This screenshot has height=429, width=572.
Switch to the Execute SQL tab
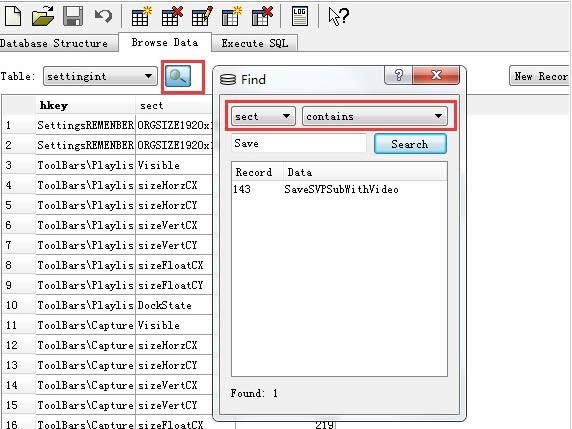click(255, 43)
